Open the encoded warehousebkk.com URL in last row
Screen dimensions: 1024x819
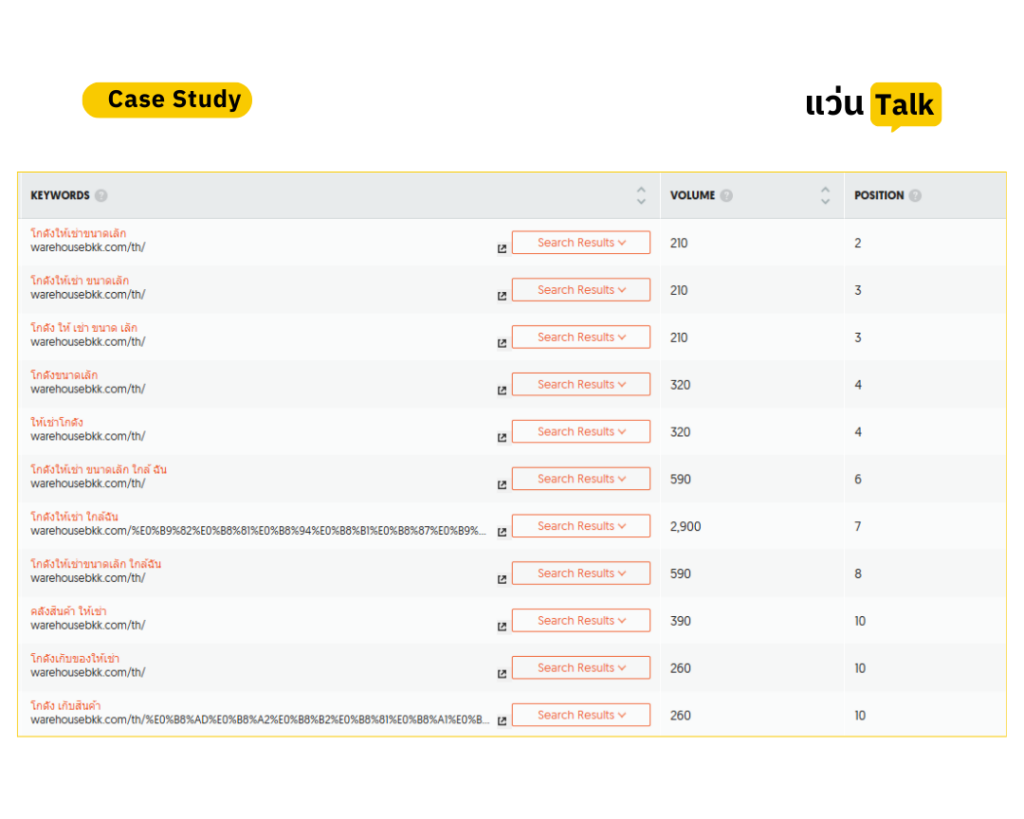[260, 720]
